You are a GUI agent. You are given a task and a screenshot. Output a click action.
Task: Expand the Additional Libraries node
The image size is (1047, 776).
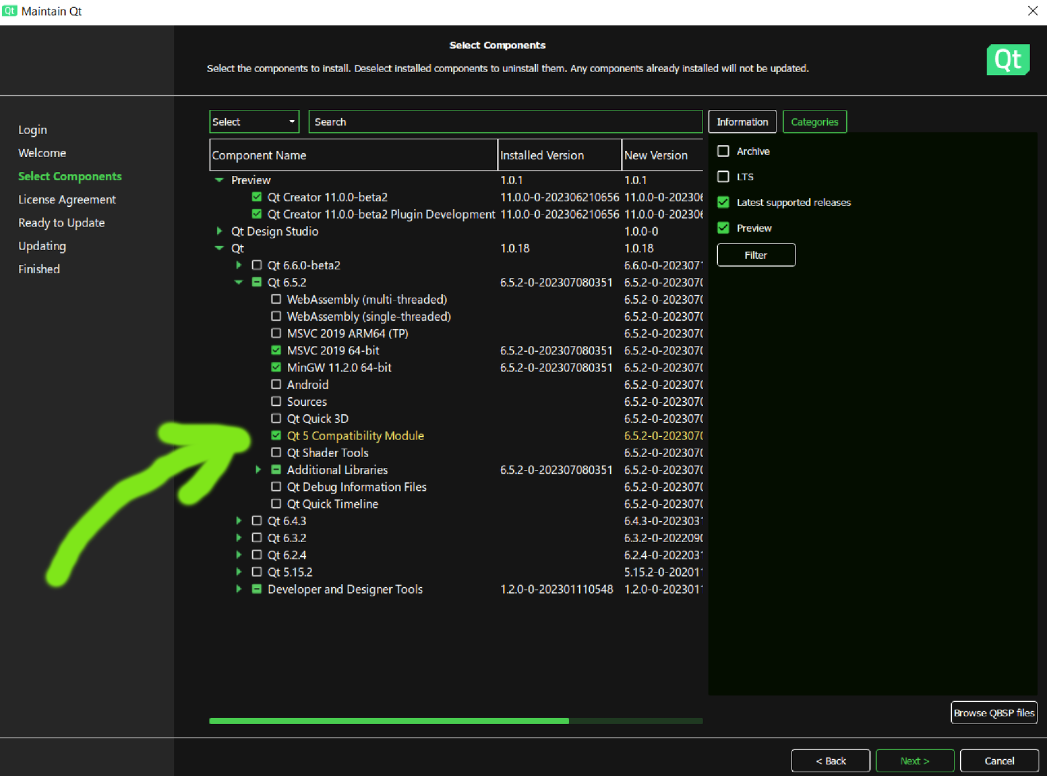point(258,469)
